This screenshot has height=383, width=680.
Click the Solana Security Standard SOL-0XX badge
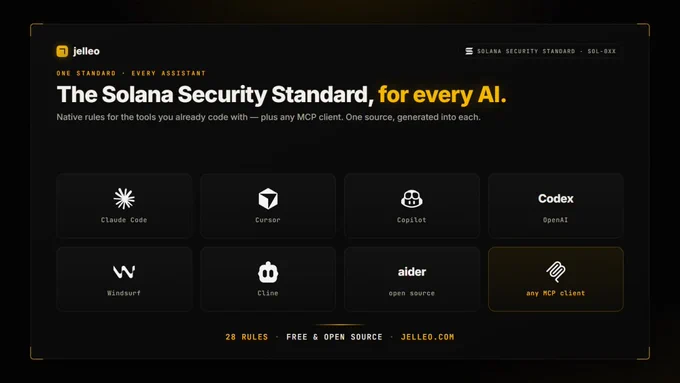(x=541, y=51)
